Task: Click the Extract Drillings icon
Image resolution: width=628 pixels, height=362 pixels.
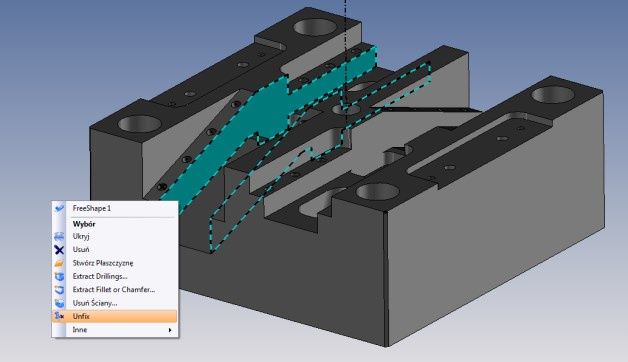Action: (59, 276)
